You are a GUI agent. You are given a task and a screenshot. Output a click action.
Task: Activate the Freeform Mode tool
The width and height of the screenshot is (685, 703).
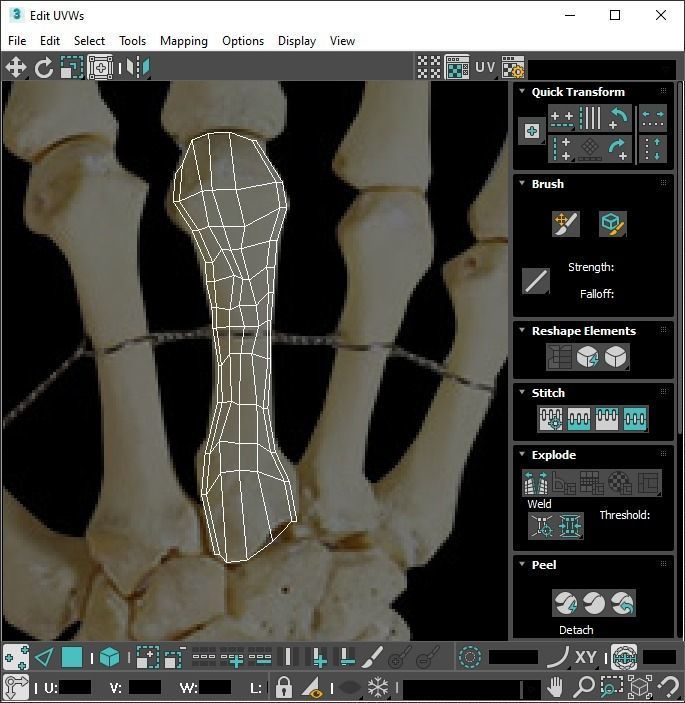click(100, 68)
